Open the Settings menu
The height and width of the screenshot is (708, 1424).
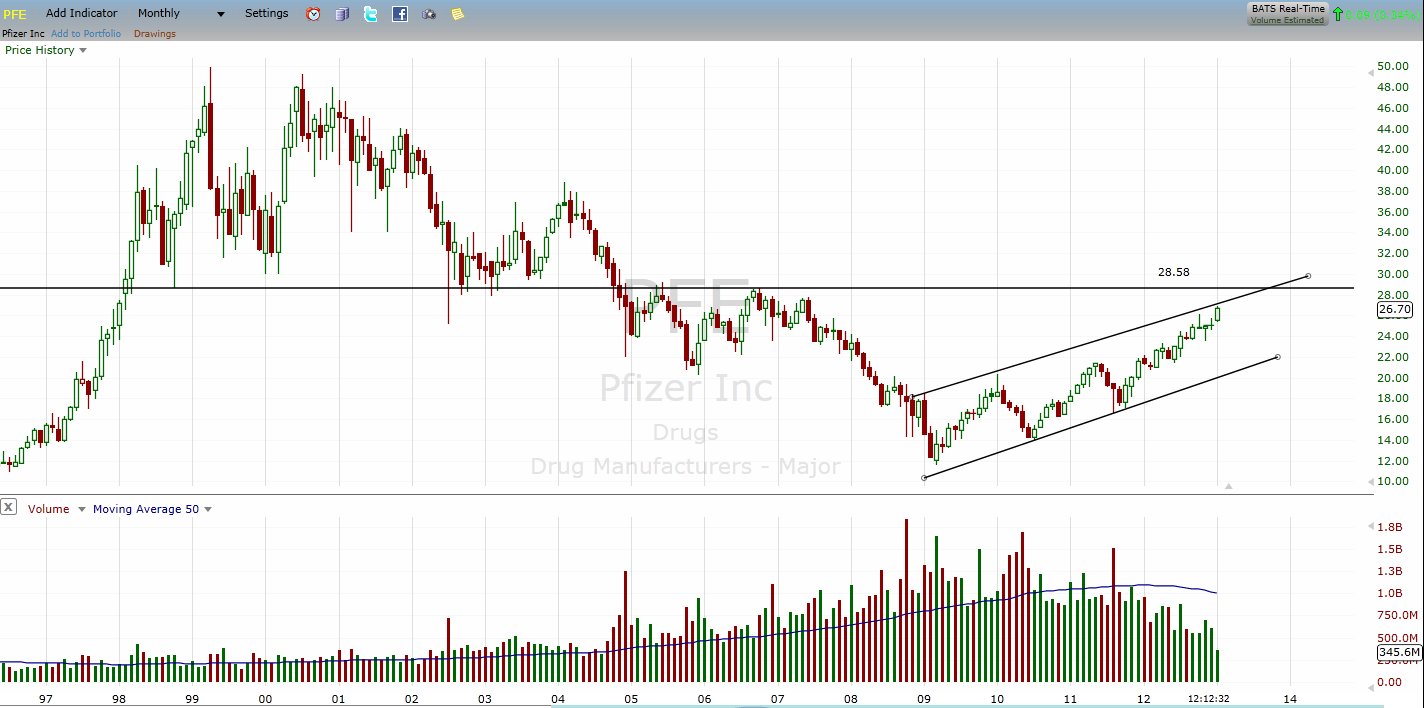click(x=266, y=13)
